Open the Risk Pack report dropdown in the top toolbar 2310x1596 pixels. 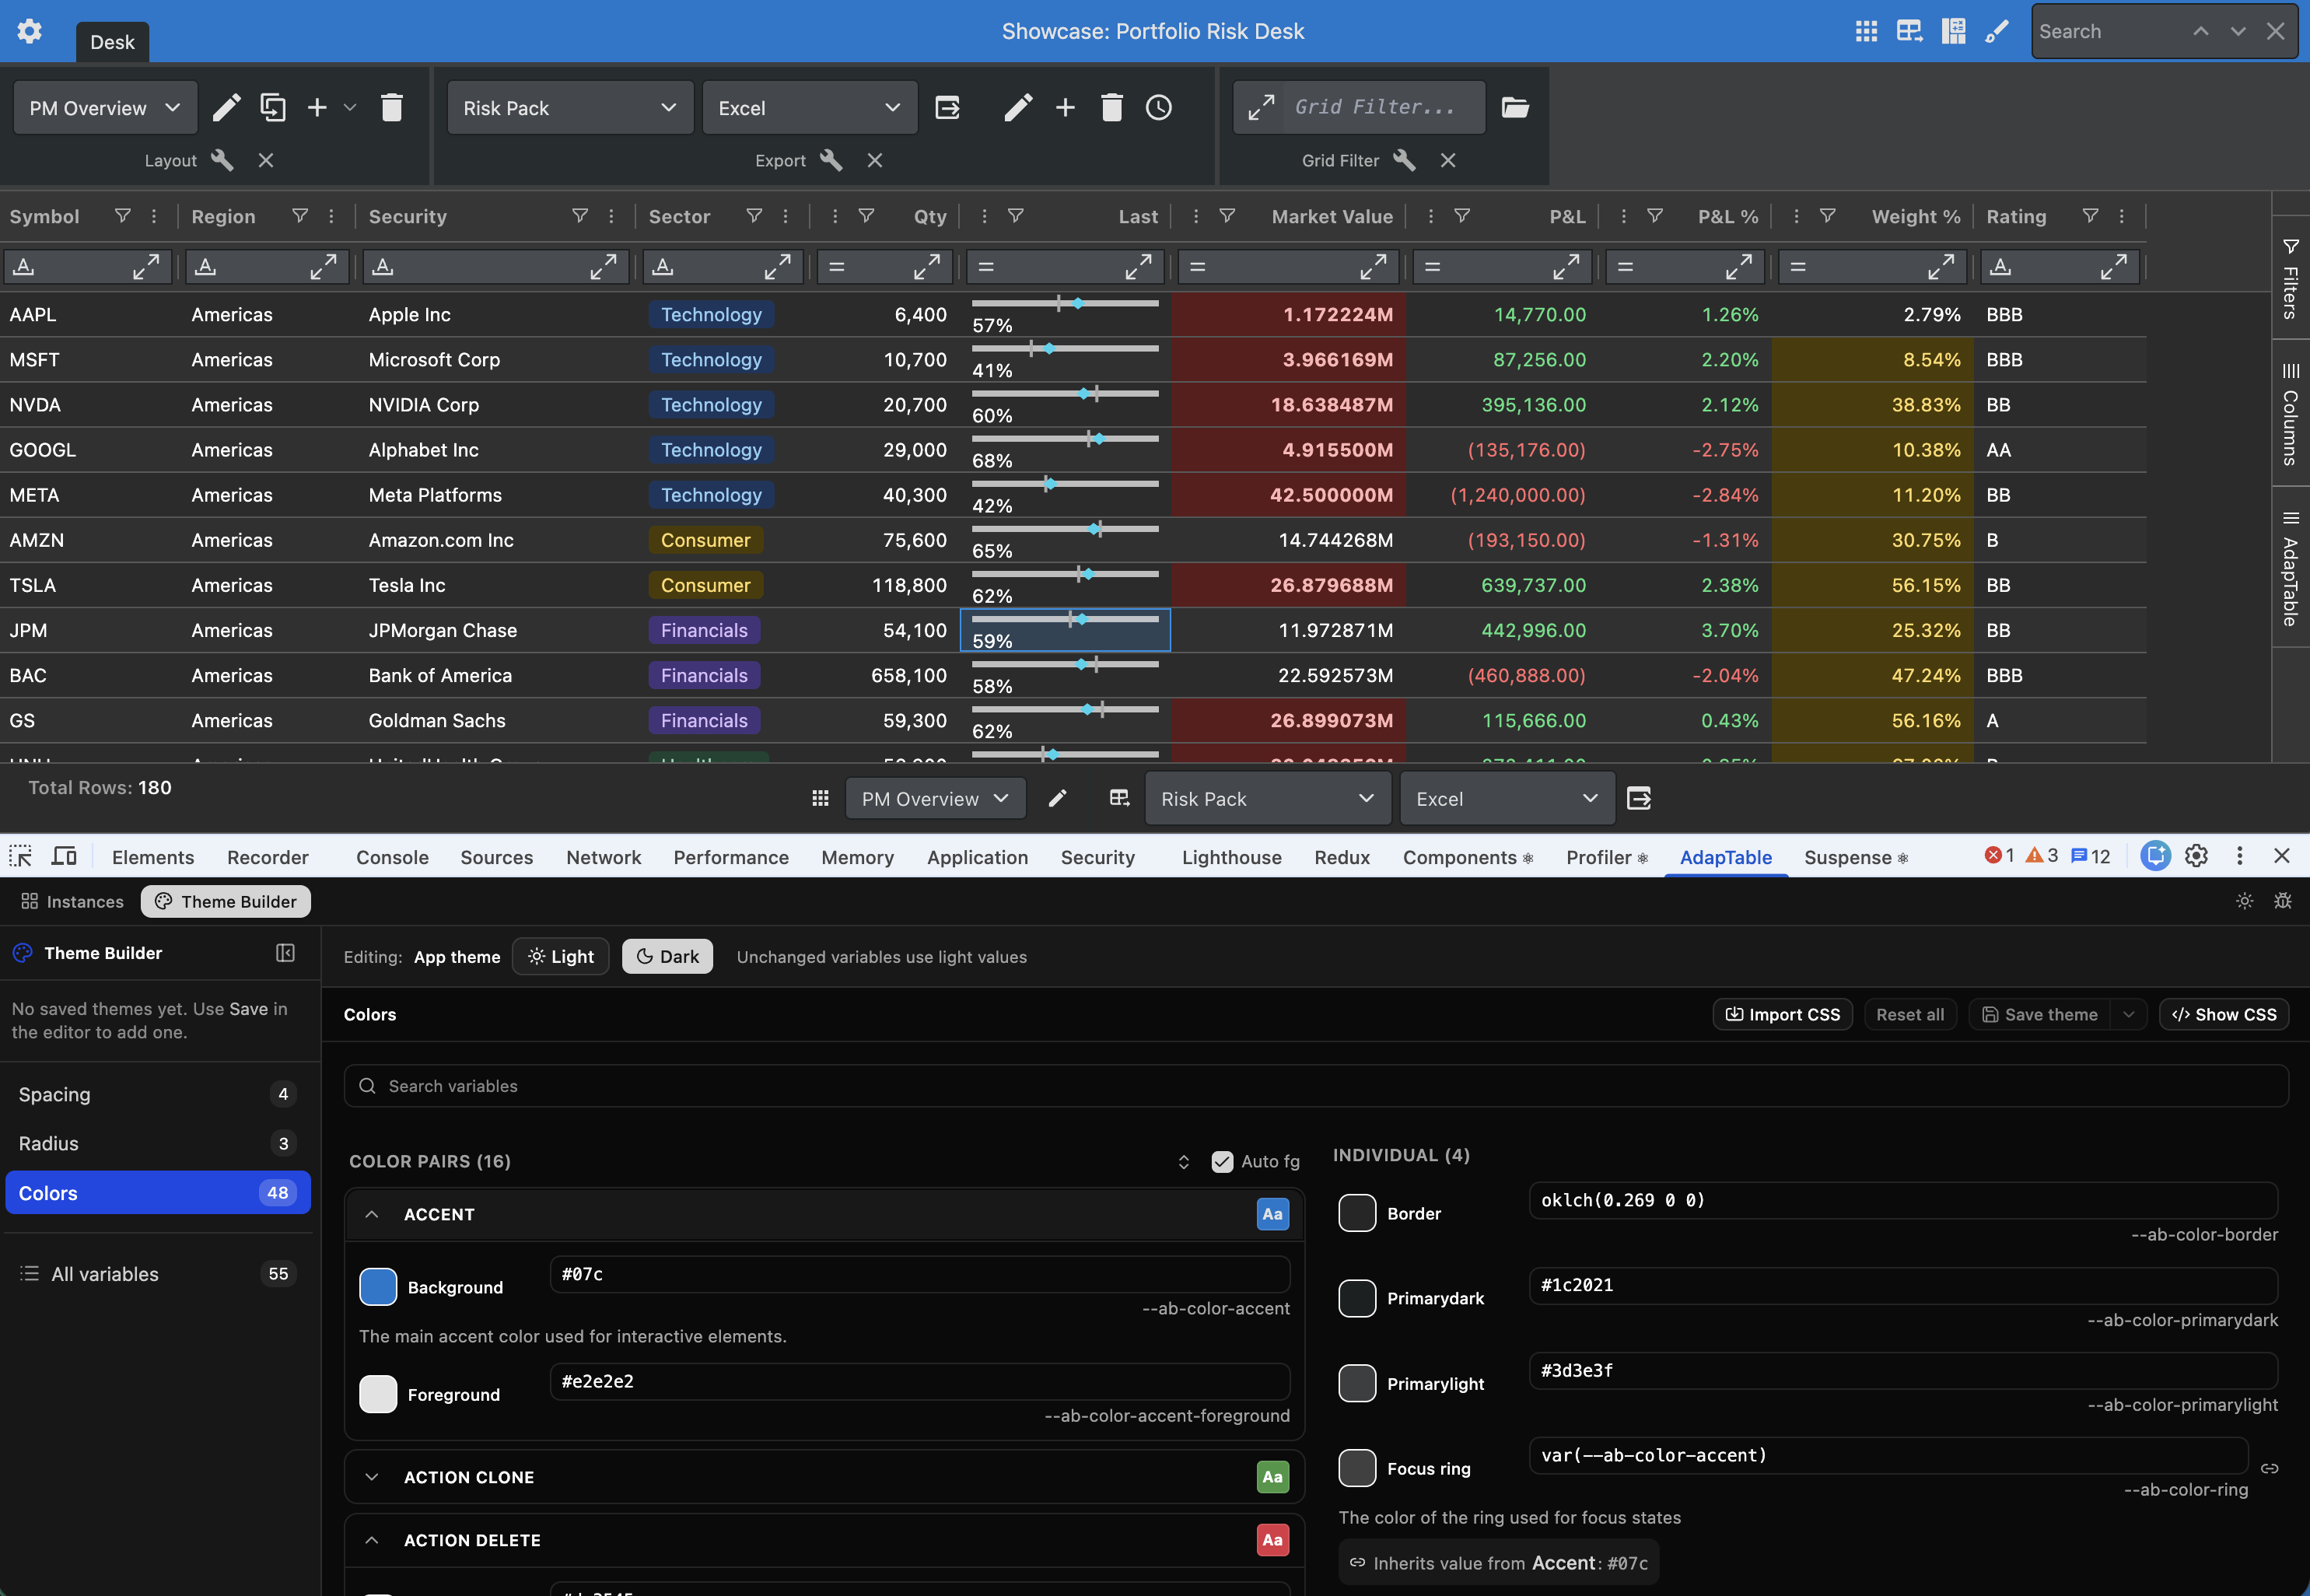point(570,107)
